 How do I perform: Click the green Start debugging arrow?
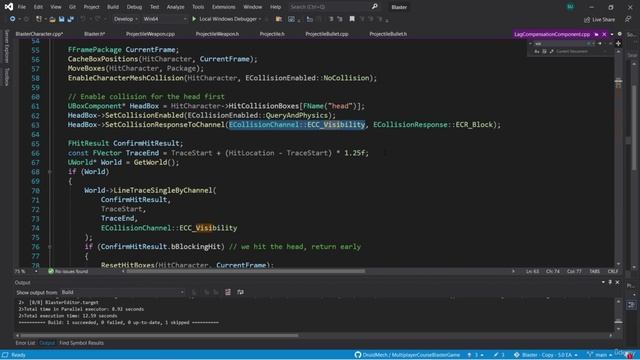point(194,19)
